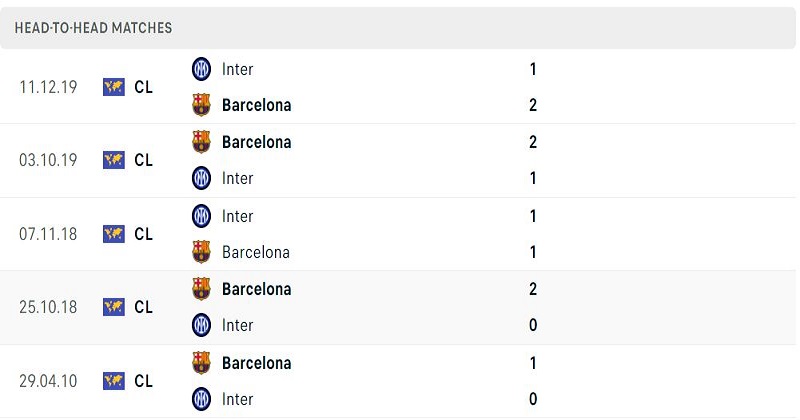The height and width of the screenshot is (420, 800).
Task: Open Barcelona name in 07.11.18 draw
Action: click(x=256, y=252)
